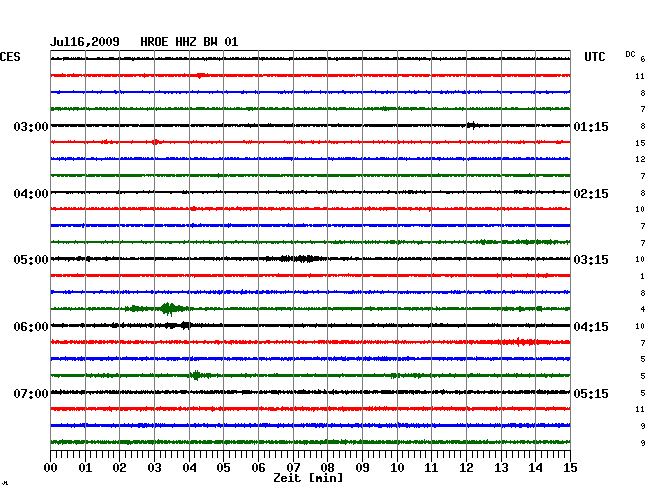This screenshot has width=650, height=494.
Task: Click minute tick label 12 on axis
Action: tap(466, 468)
